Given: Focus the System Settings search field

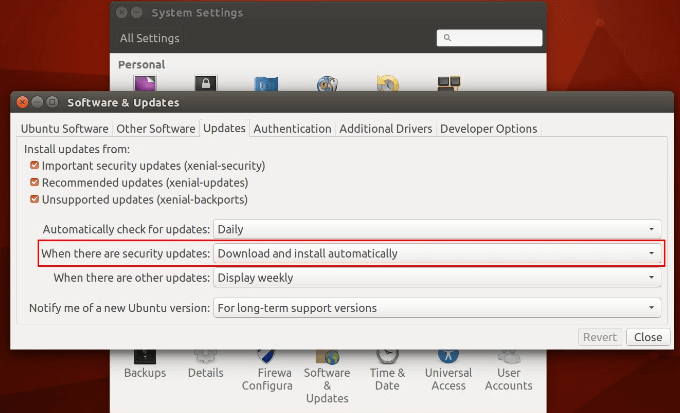Looking at the screenshot, I should coord(496,38).
